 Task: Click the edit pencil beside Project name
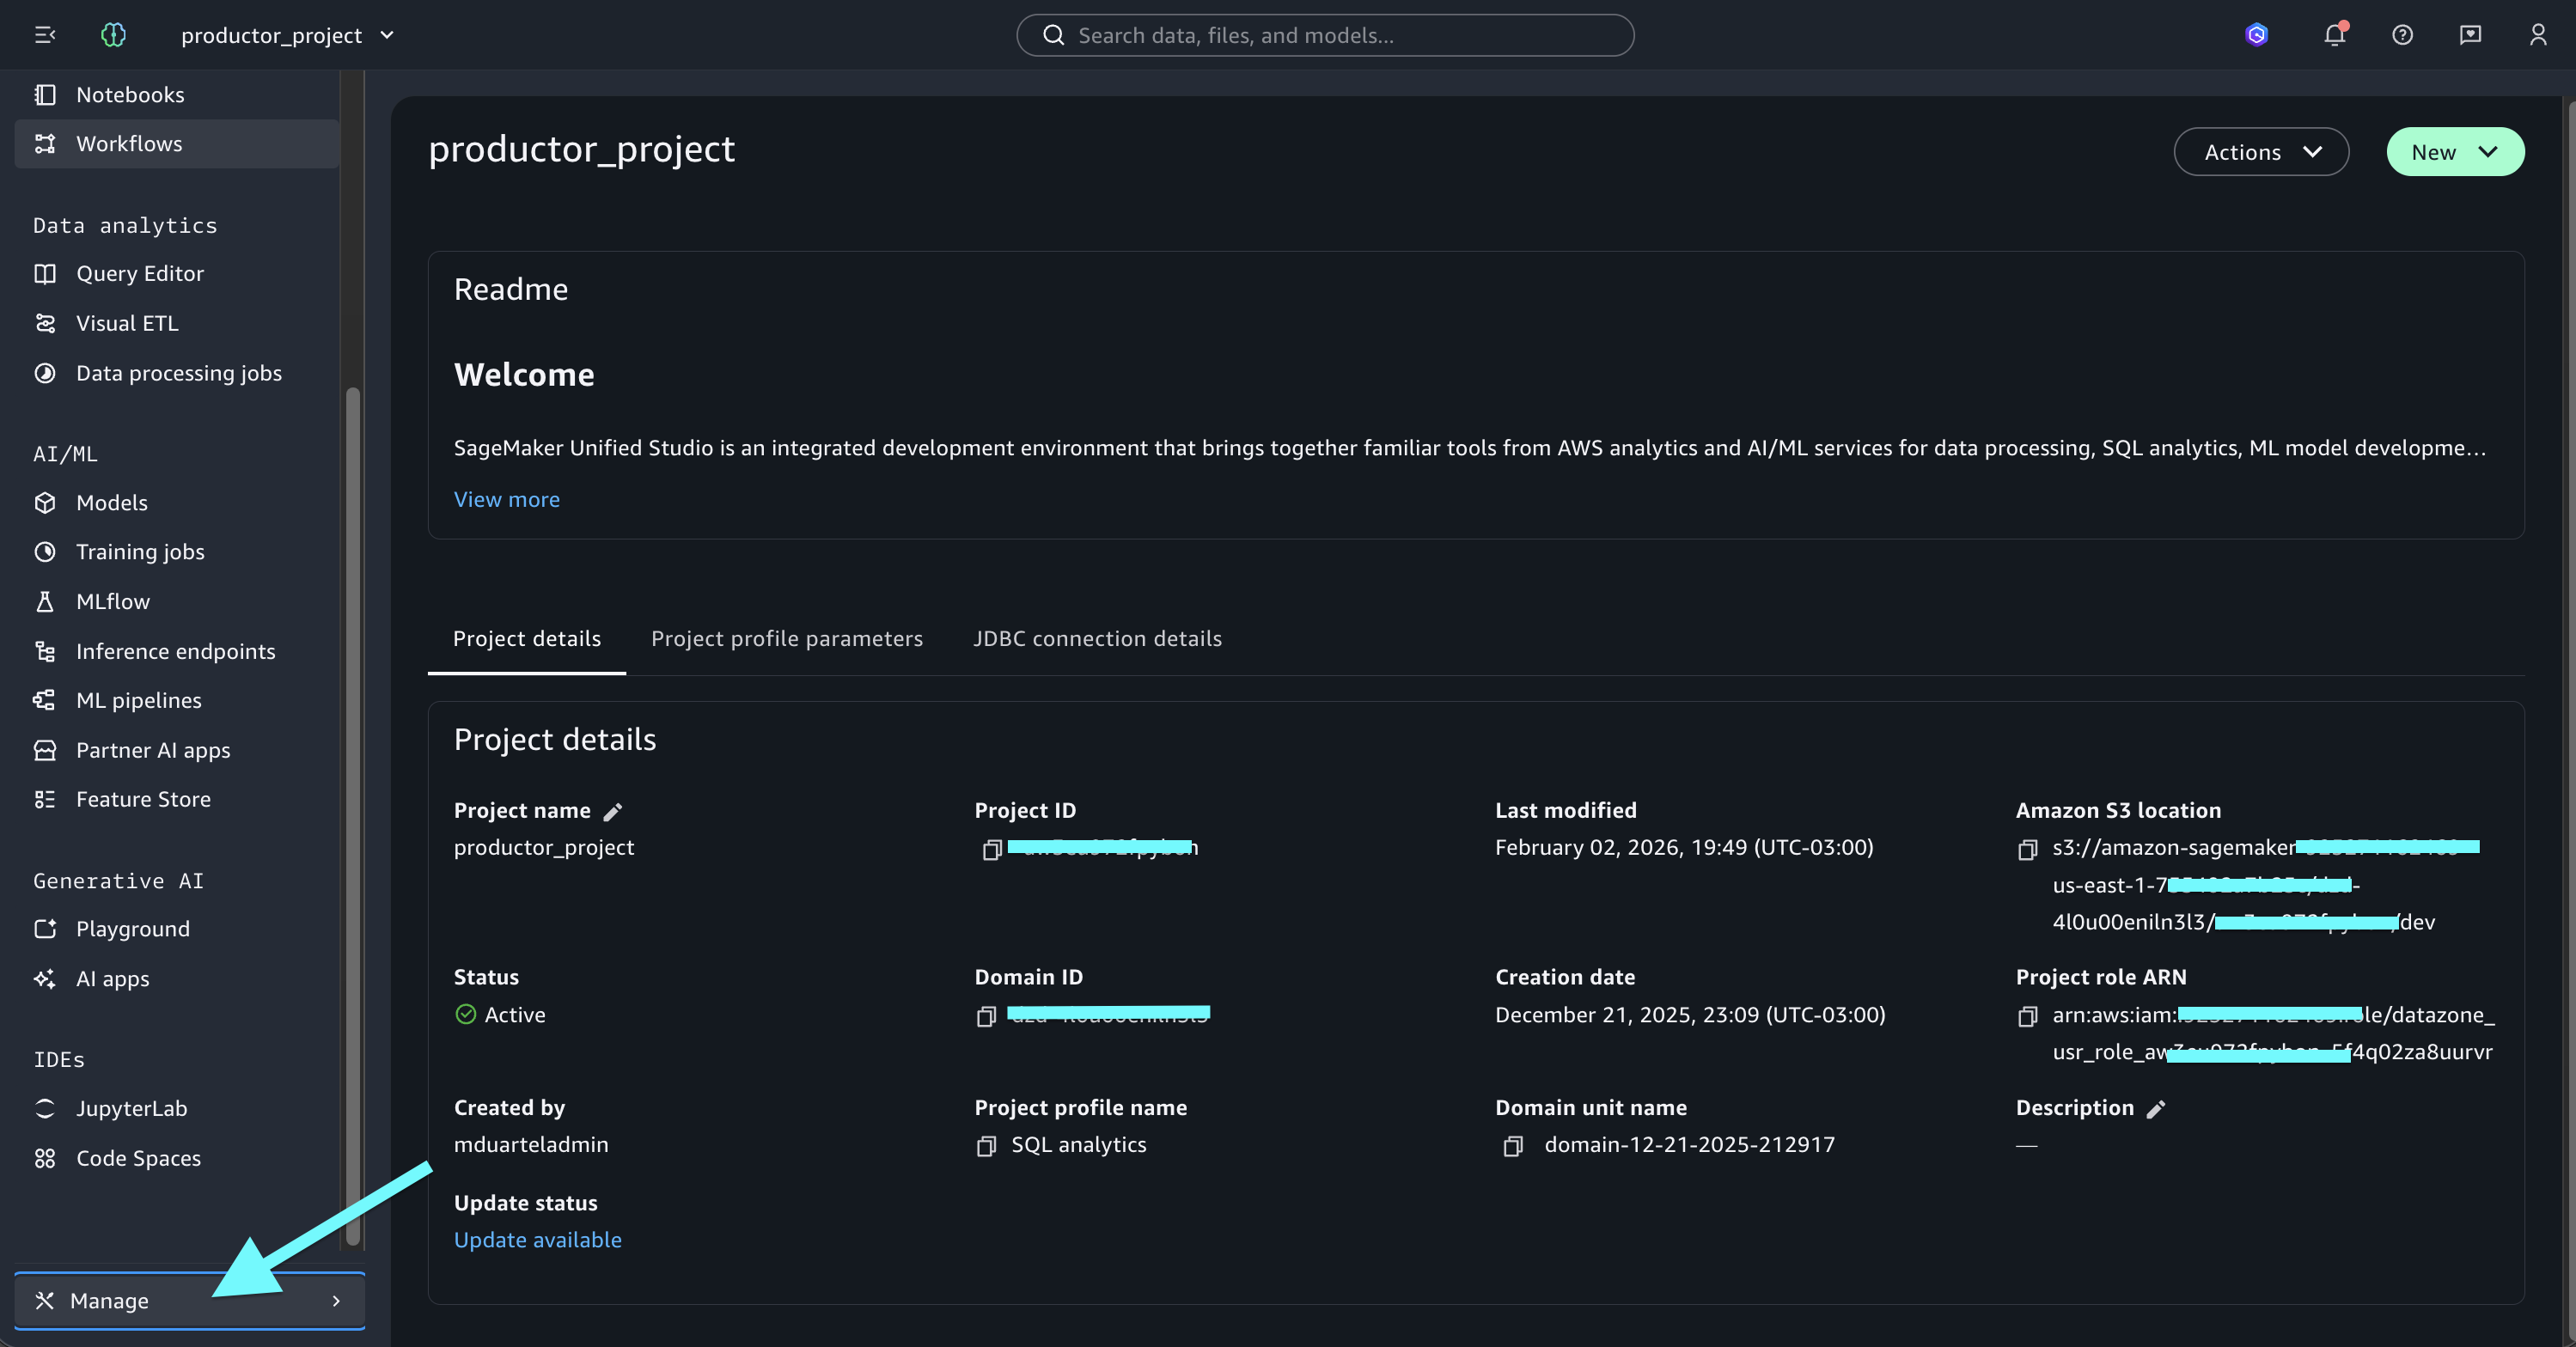tap(613, 811)
